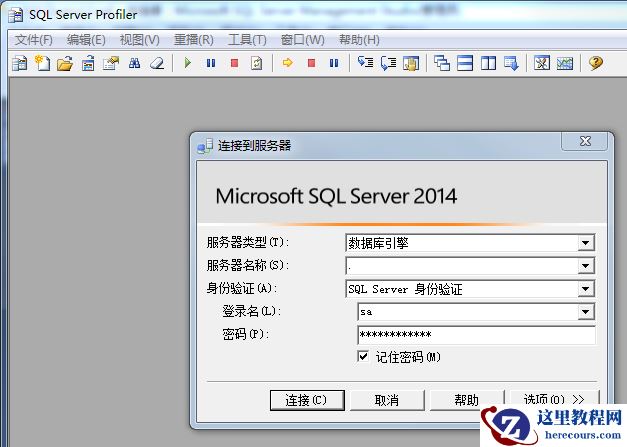627x447 pixels.
Task: Expand the 服务器名称 dropdown arrow
Action: [585, 266]
